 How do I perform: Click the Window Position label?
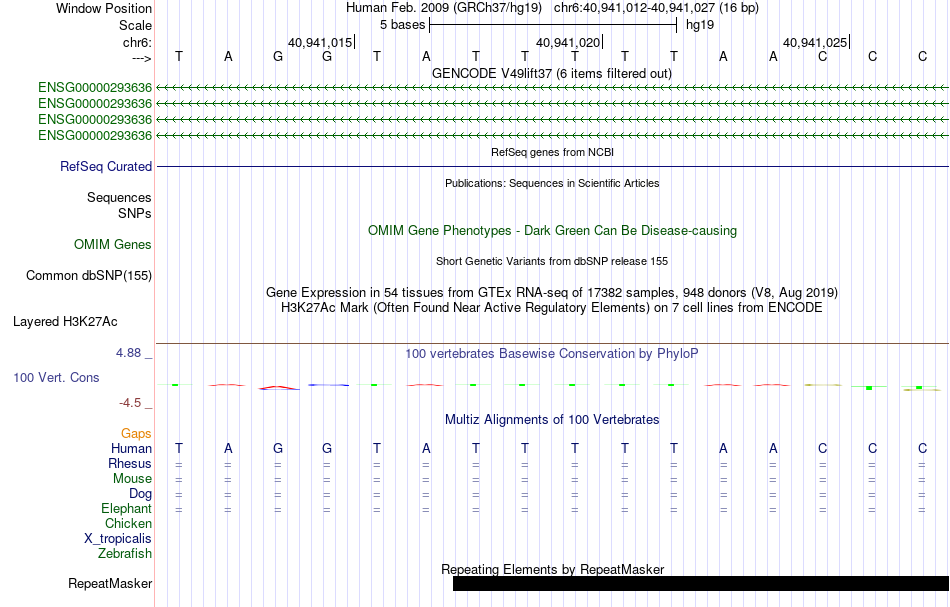click(x=104, y=8)
